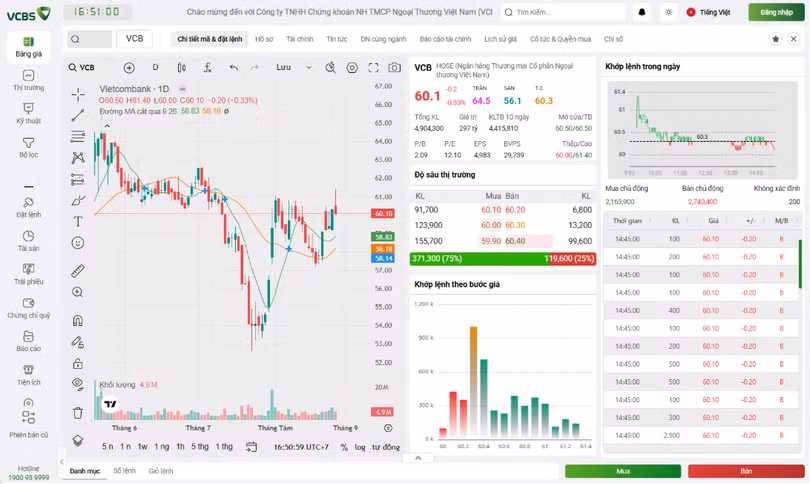Expand bottom panel chevron
Screen dimensions: 810x484
[418, 458]
